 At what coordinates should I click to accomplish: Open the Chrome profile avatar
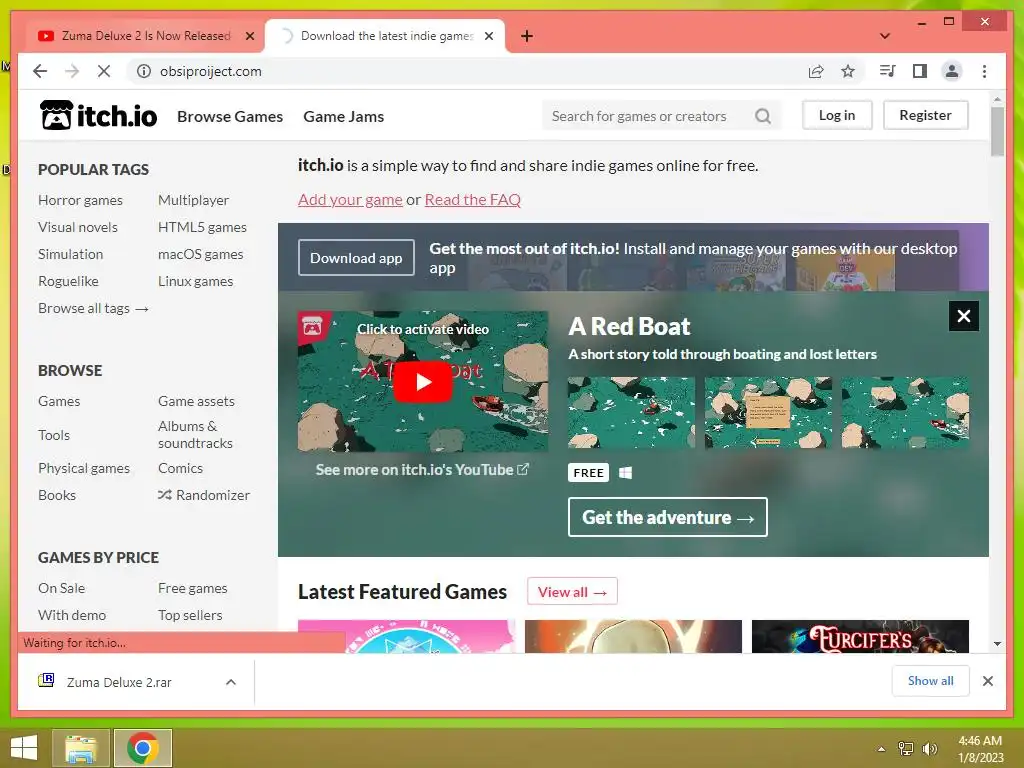tap(952, 71)
